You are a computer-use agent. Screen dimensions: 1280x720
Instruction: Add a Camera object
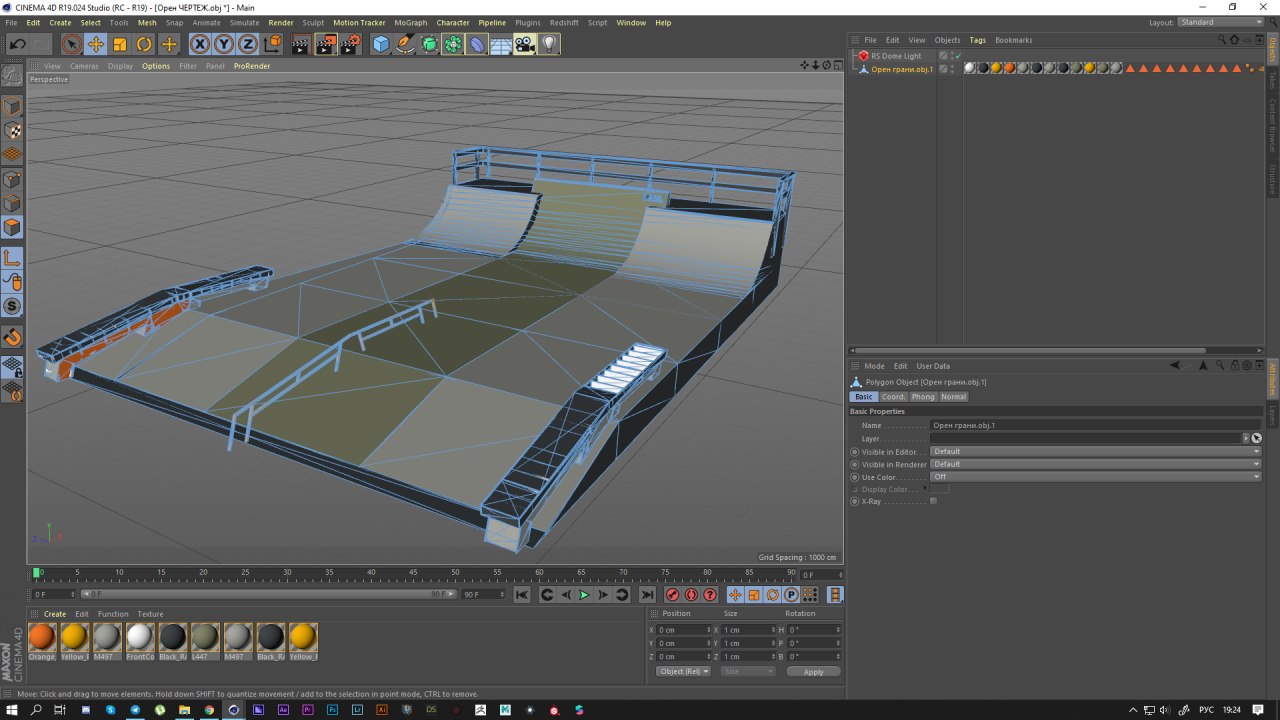click(x=525, y=44)
